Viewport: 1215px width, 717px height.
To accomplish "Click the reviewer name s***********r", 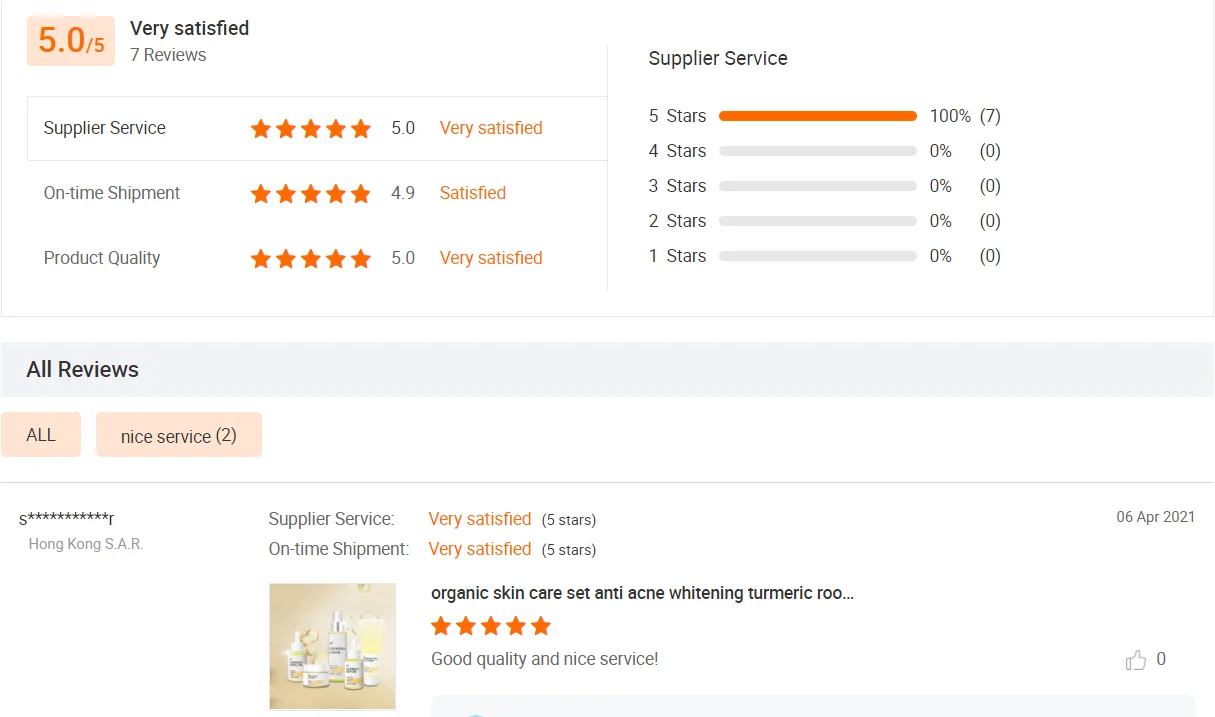I will pyautogui.click(x=66, y=519).
